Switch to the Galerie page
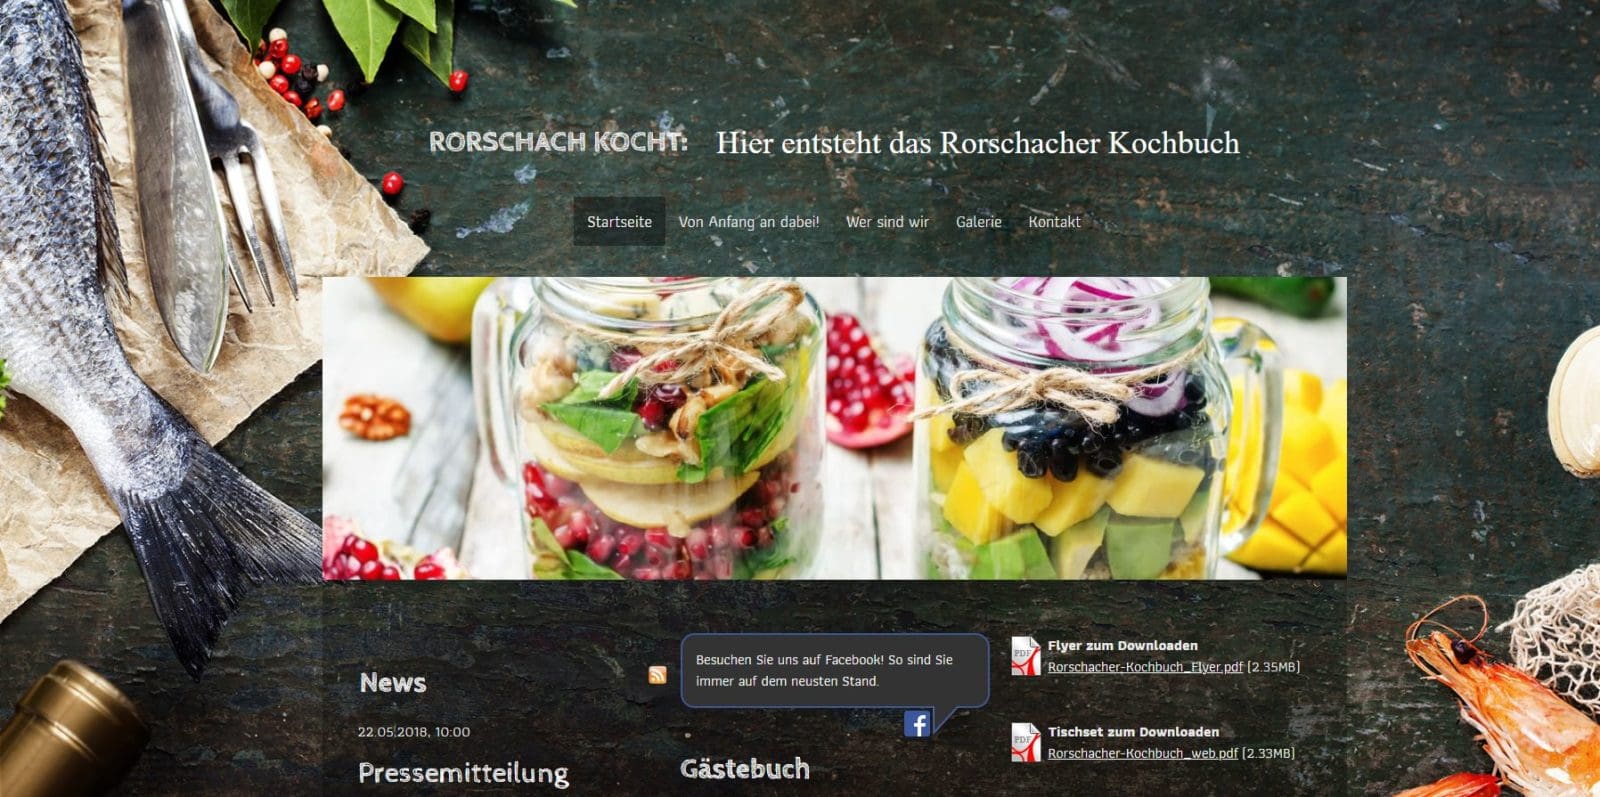 pyautogui.click(x=978, y=222)
